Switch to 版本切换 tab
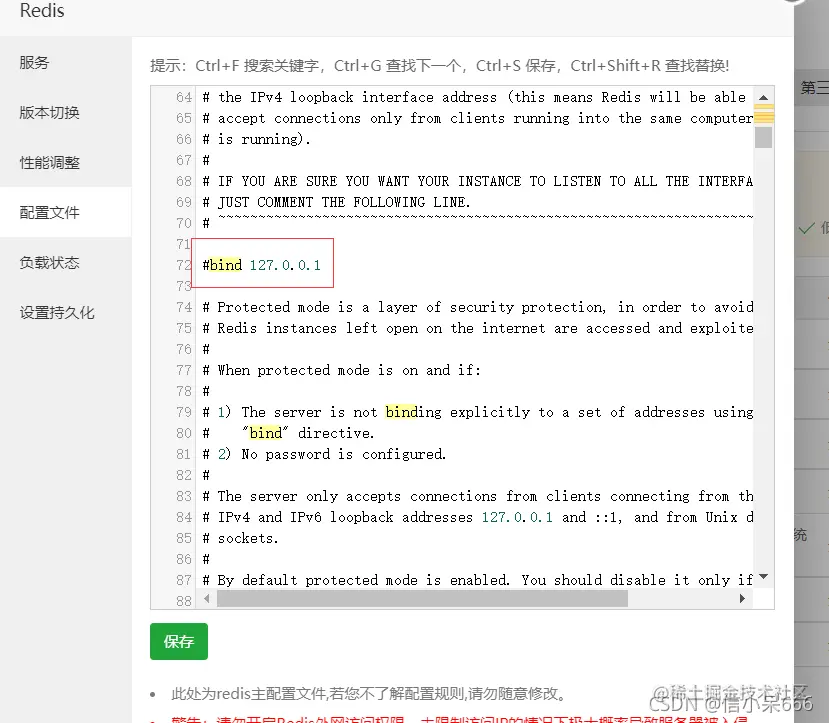 (x=49, y=113)
